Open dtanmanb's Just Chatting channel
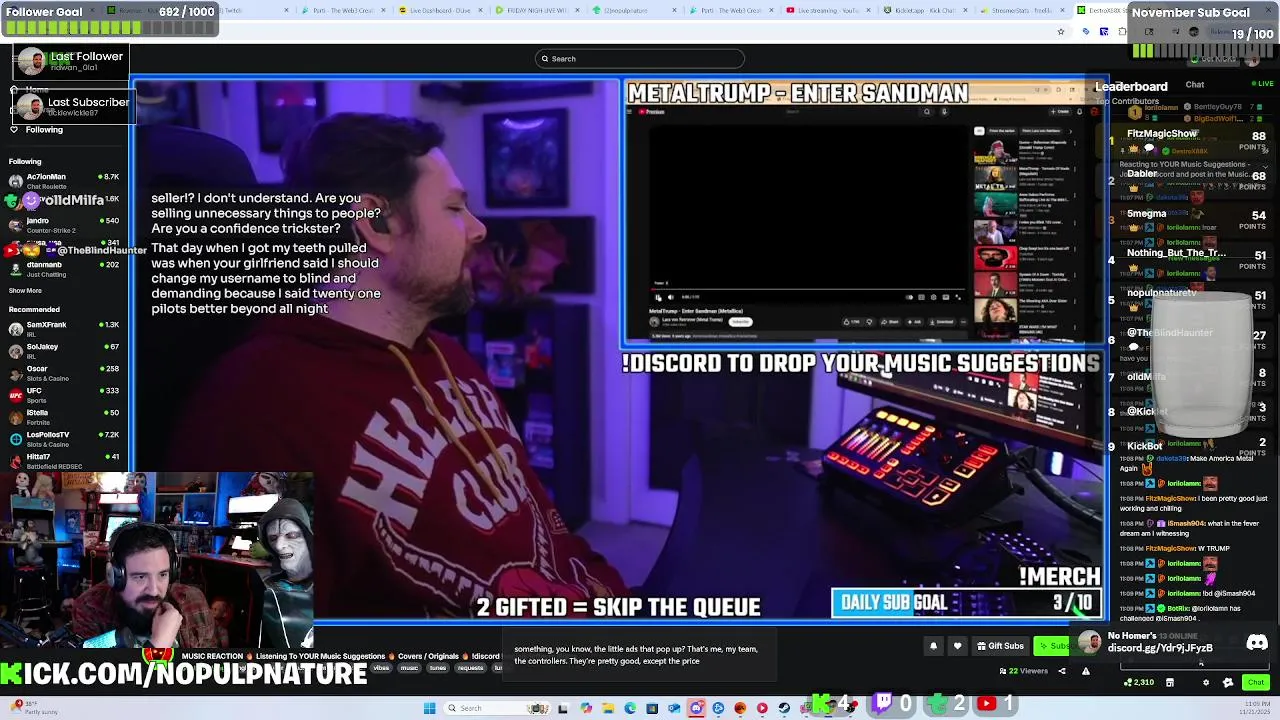 tap(64, 268)
